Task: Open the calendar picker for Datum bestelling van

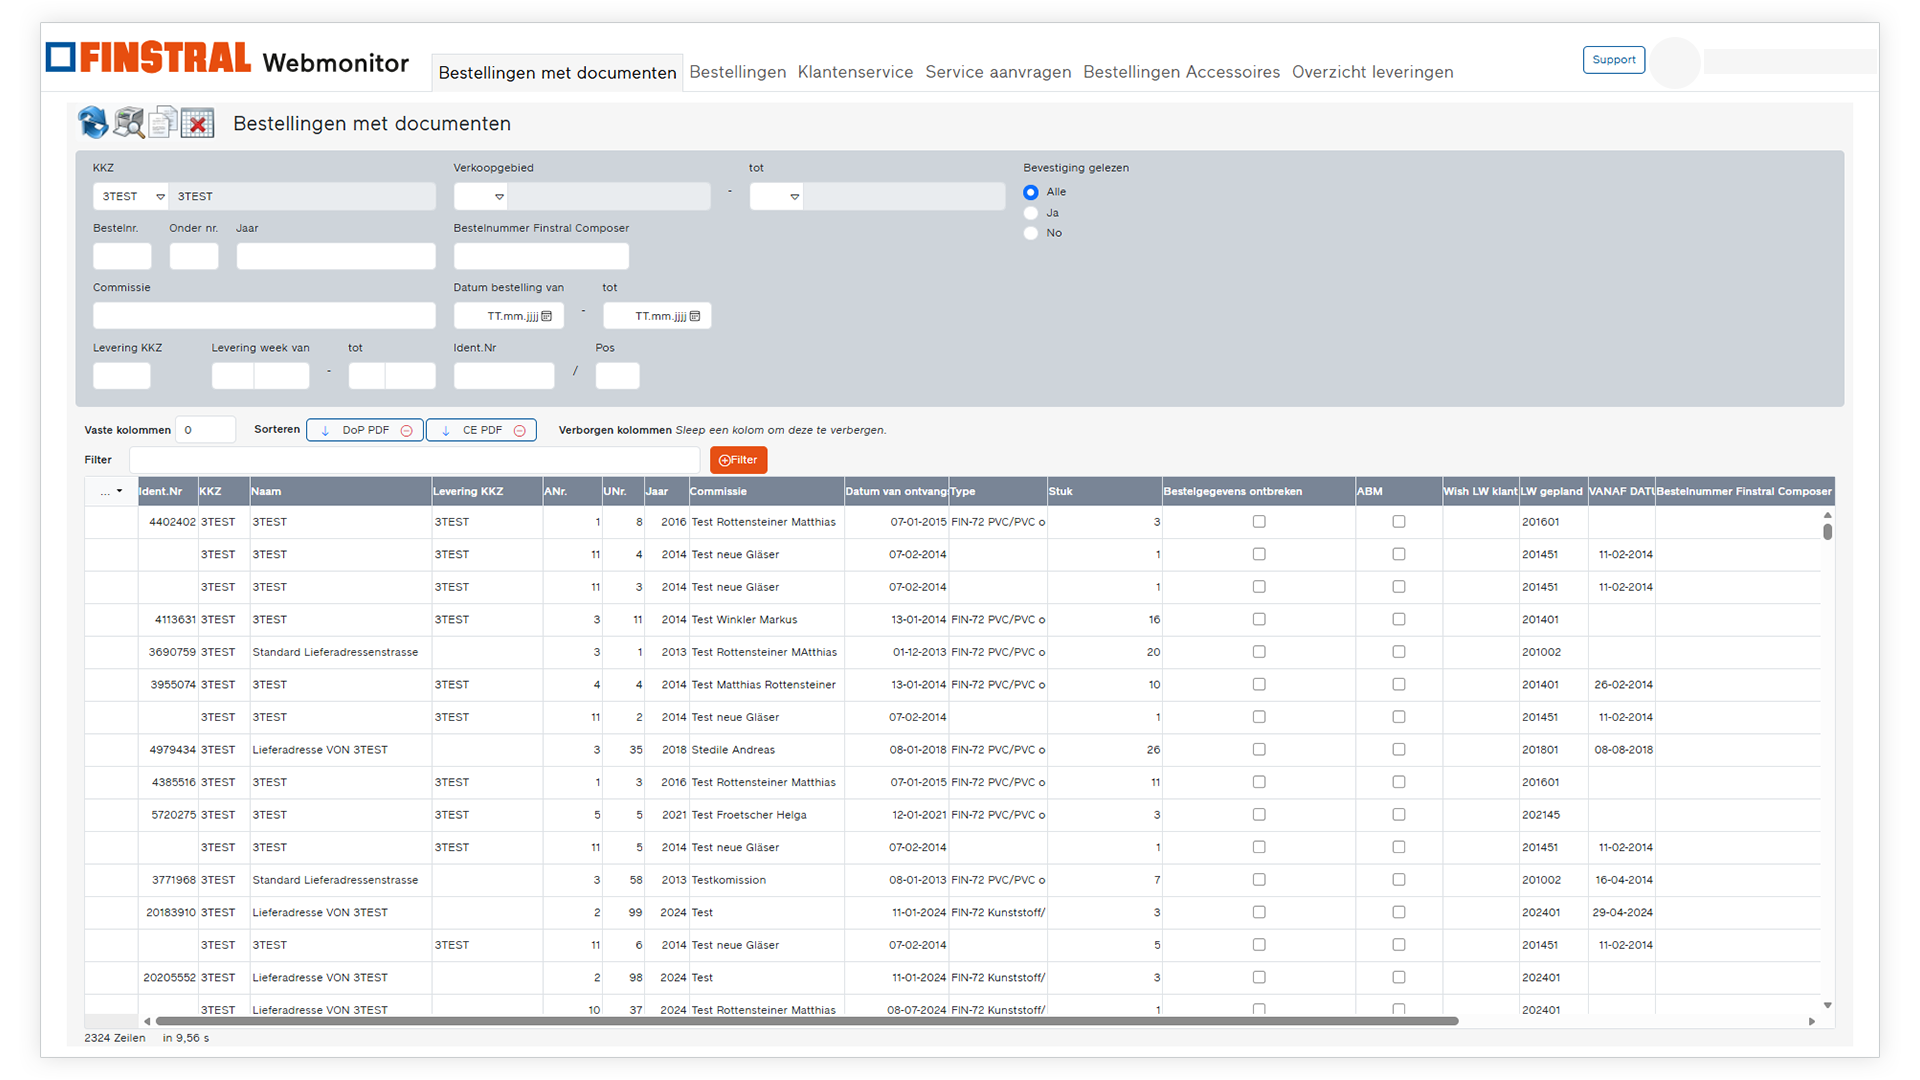Action: tap(547, 316)
